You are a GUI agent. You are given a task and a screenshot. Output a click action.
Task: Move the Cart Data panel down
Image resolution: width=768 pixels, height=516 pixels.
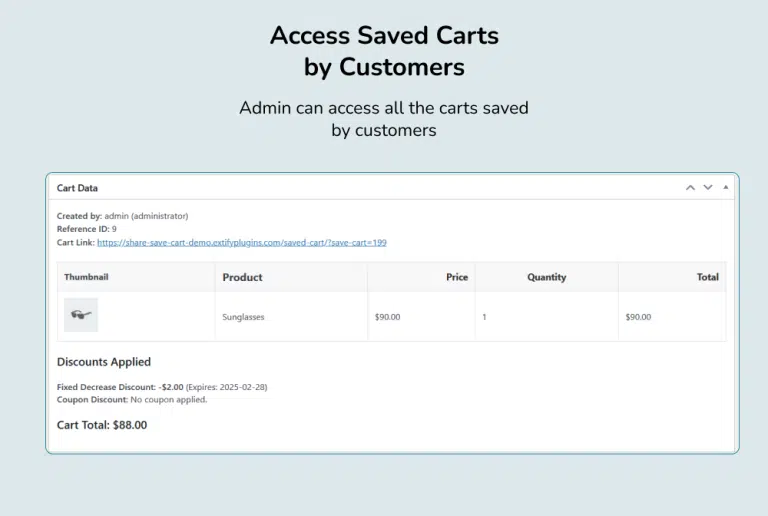click(x=708, y=187)
